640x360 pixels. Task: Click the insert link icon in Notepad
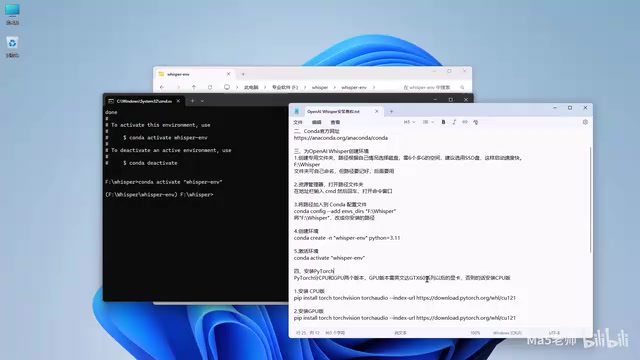pyautogui.click(x=464, y=122)
